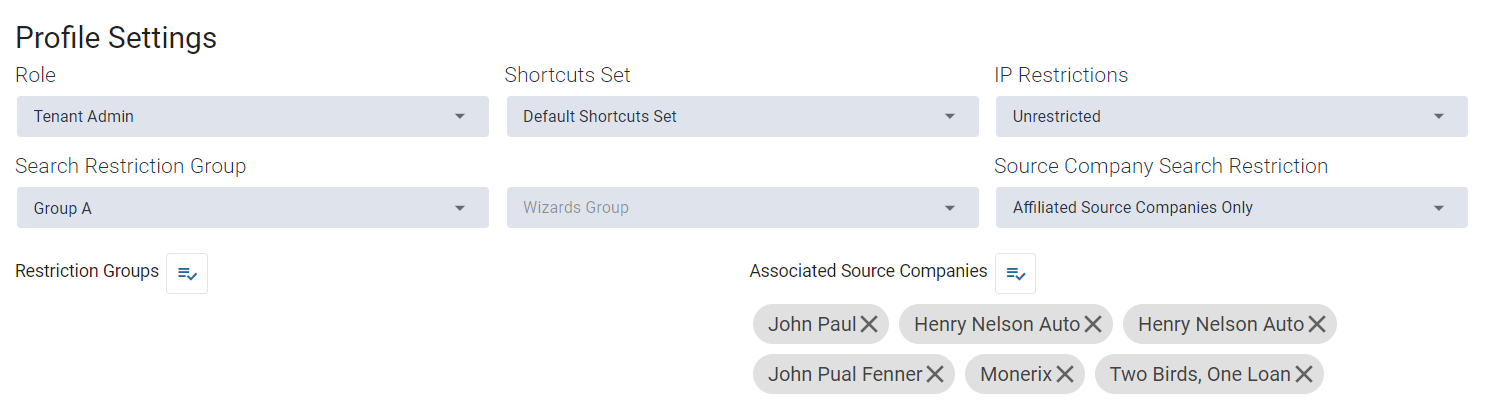1492x408 pixels.
Task: Open the Role dropdown showing Tenant Admin
Action: (x=253, y=116)
